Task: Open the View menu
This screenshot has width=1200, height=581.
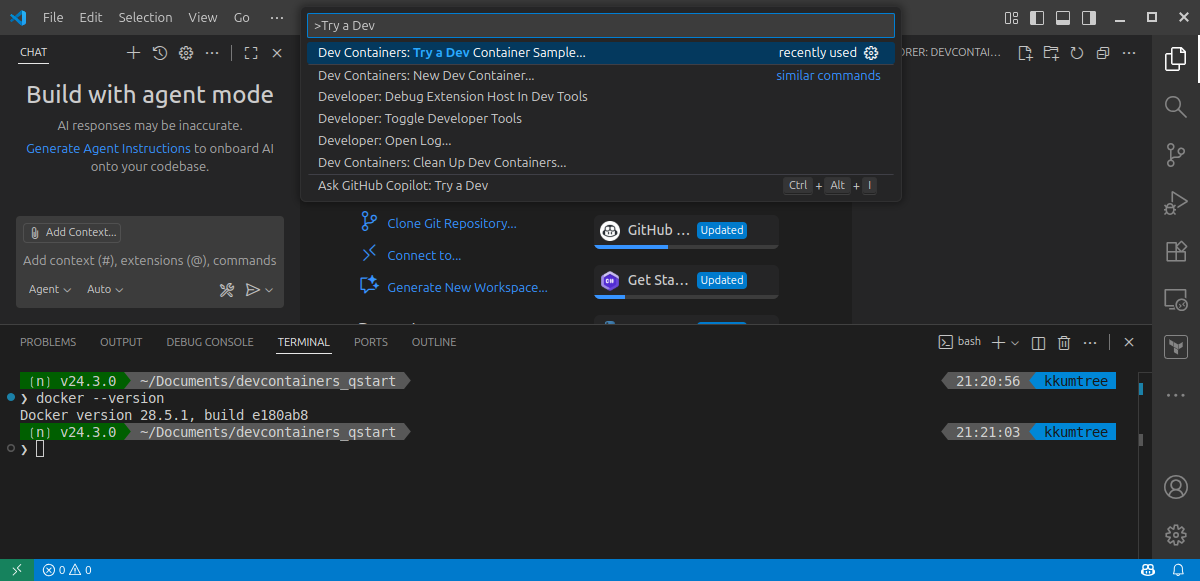Action: pyautogui.click(x=202, y=17)
